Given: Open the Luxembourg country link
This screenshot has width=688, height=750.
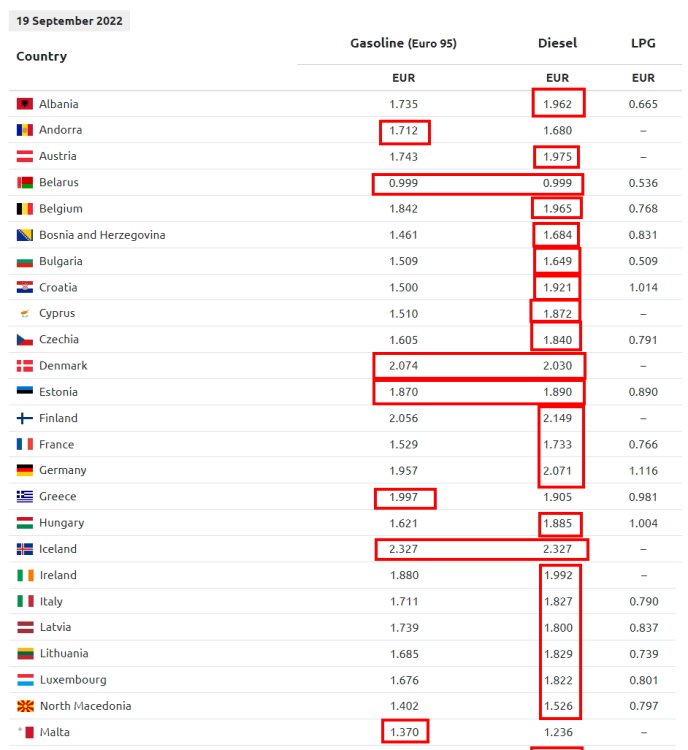Looking at the screenshot, I should pos(71,680).
